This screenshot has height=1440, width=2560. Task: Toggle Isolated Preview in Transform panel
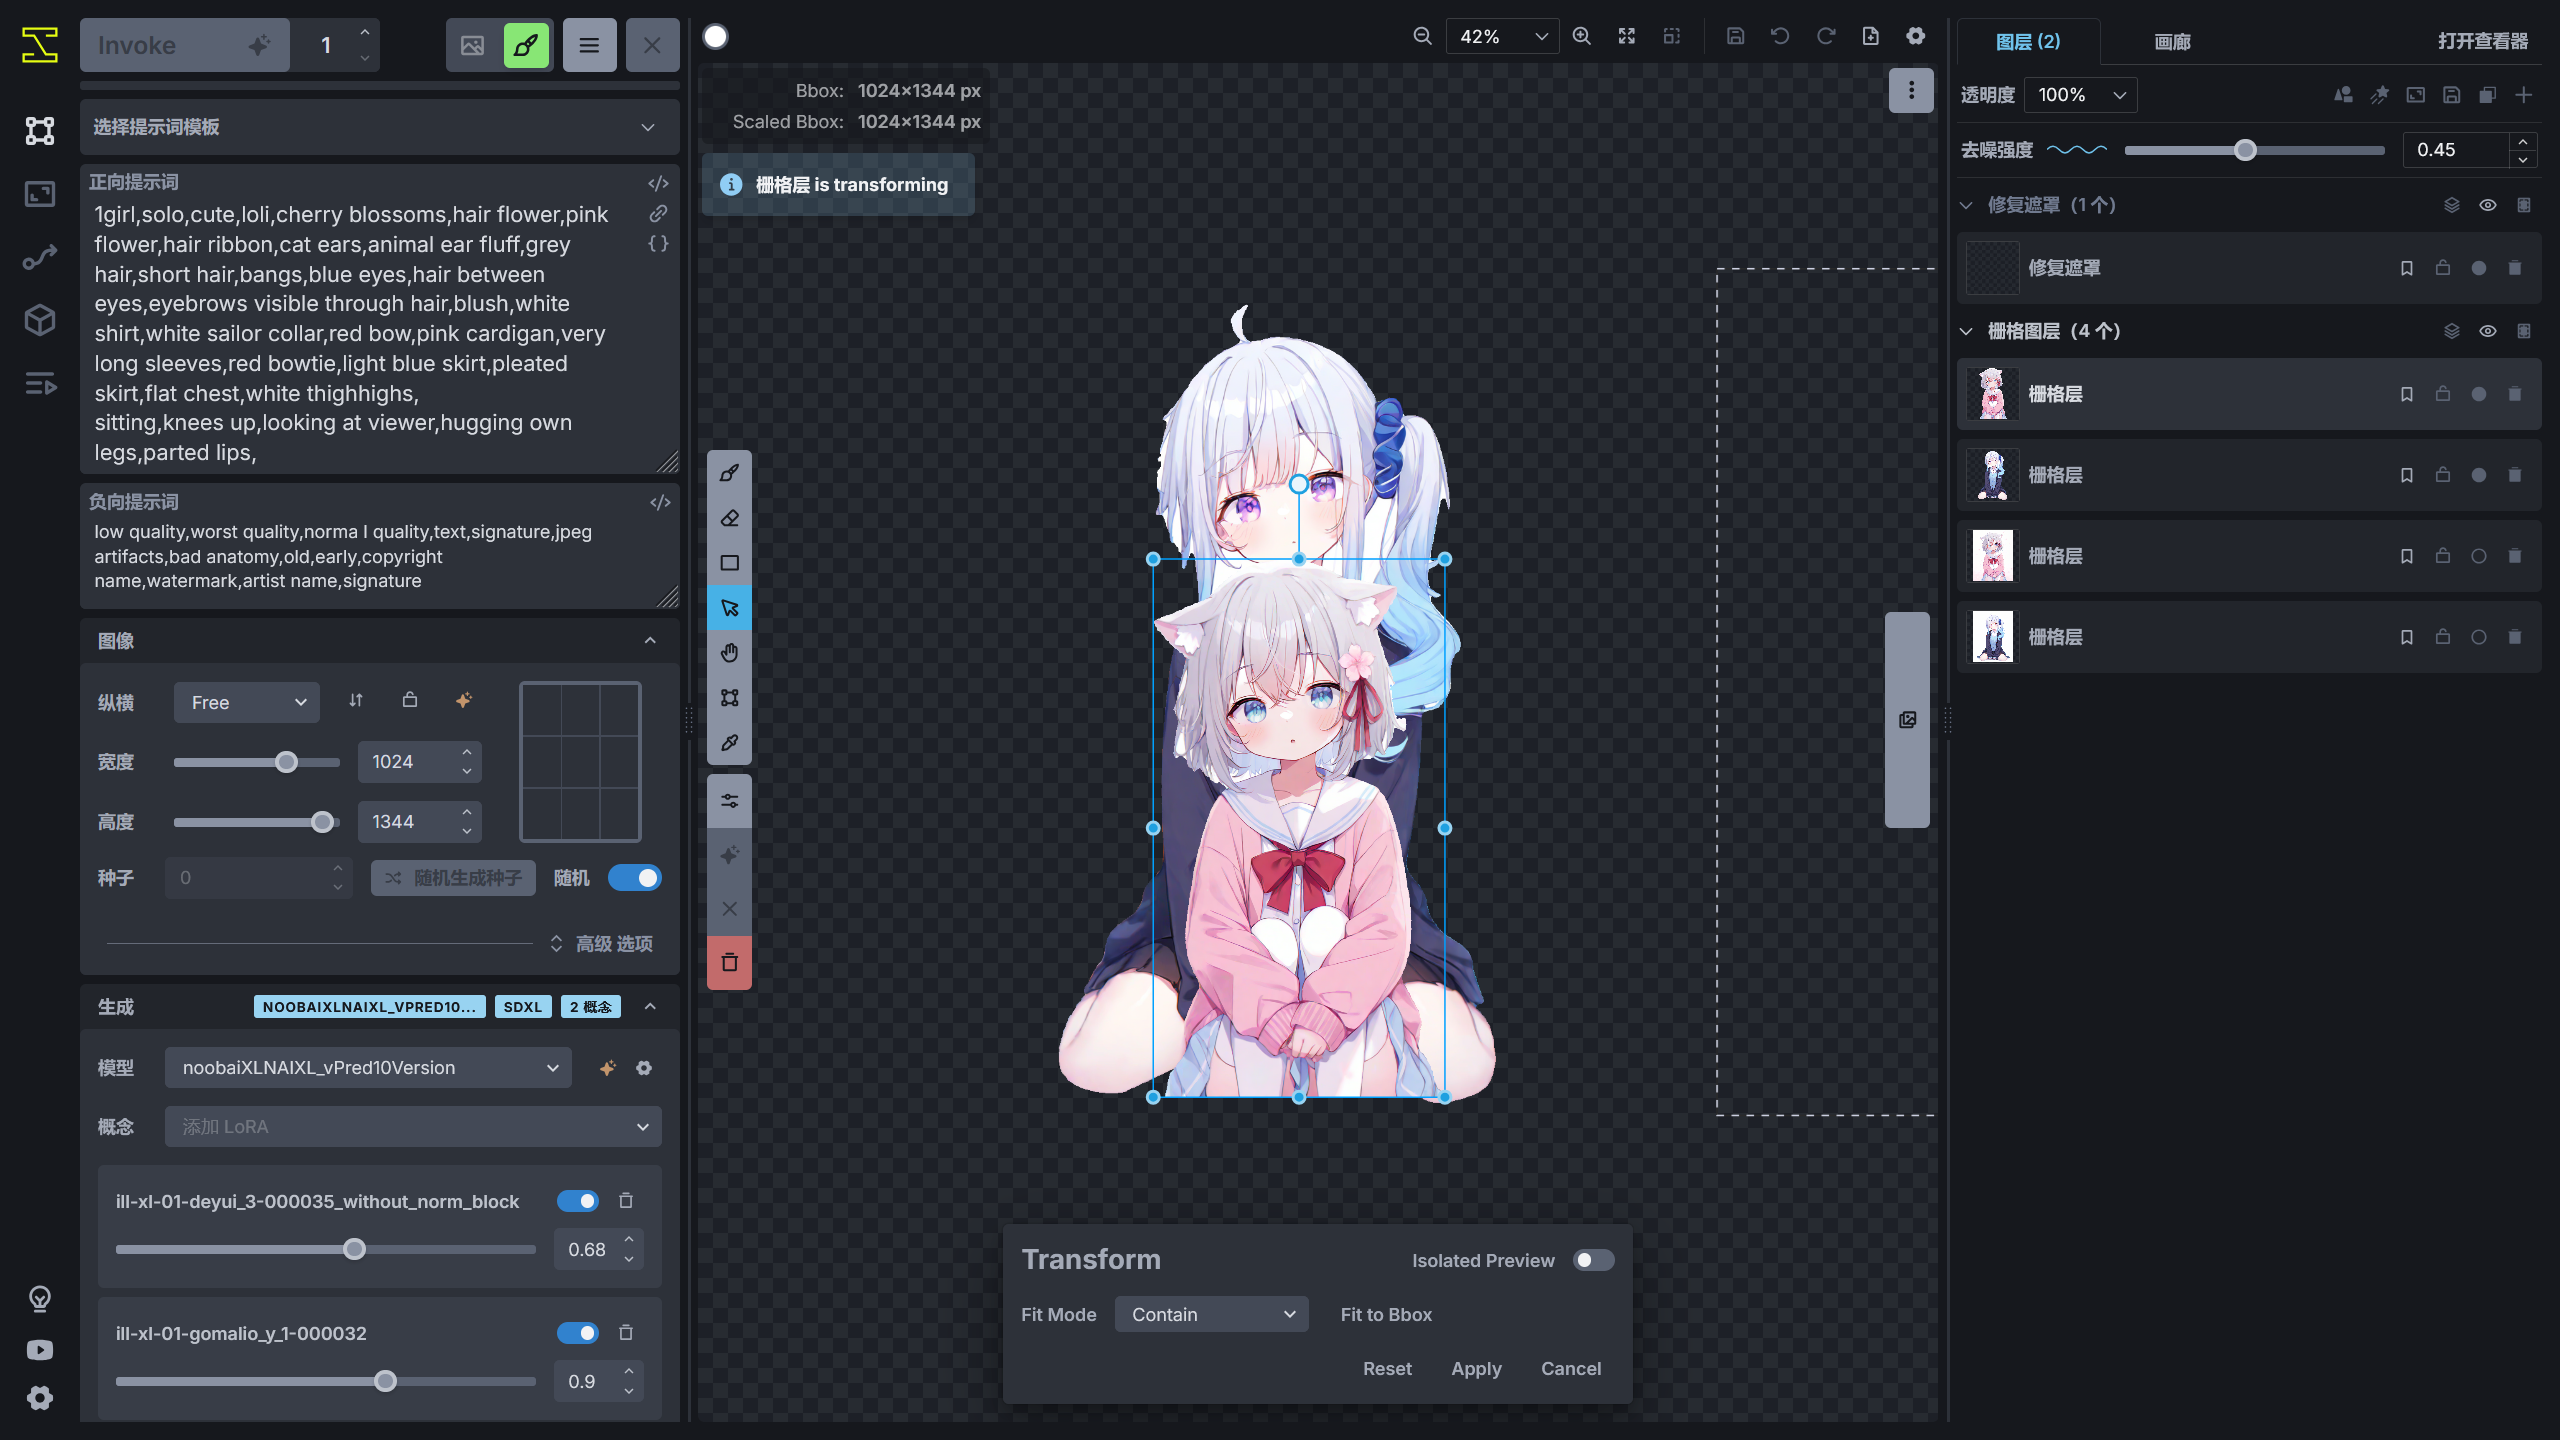click(1593, 1260)
